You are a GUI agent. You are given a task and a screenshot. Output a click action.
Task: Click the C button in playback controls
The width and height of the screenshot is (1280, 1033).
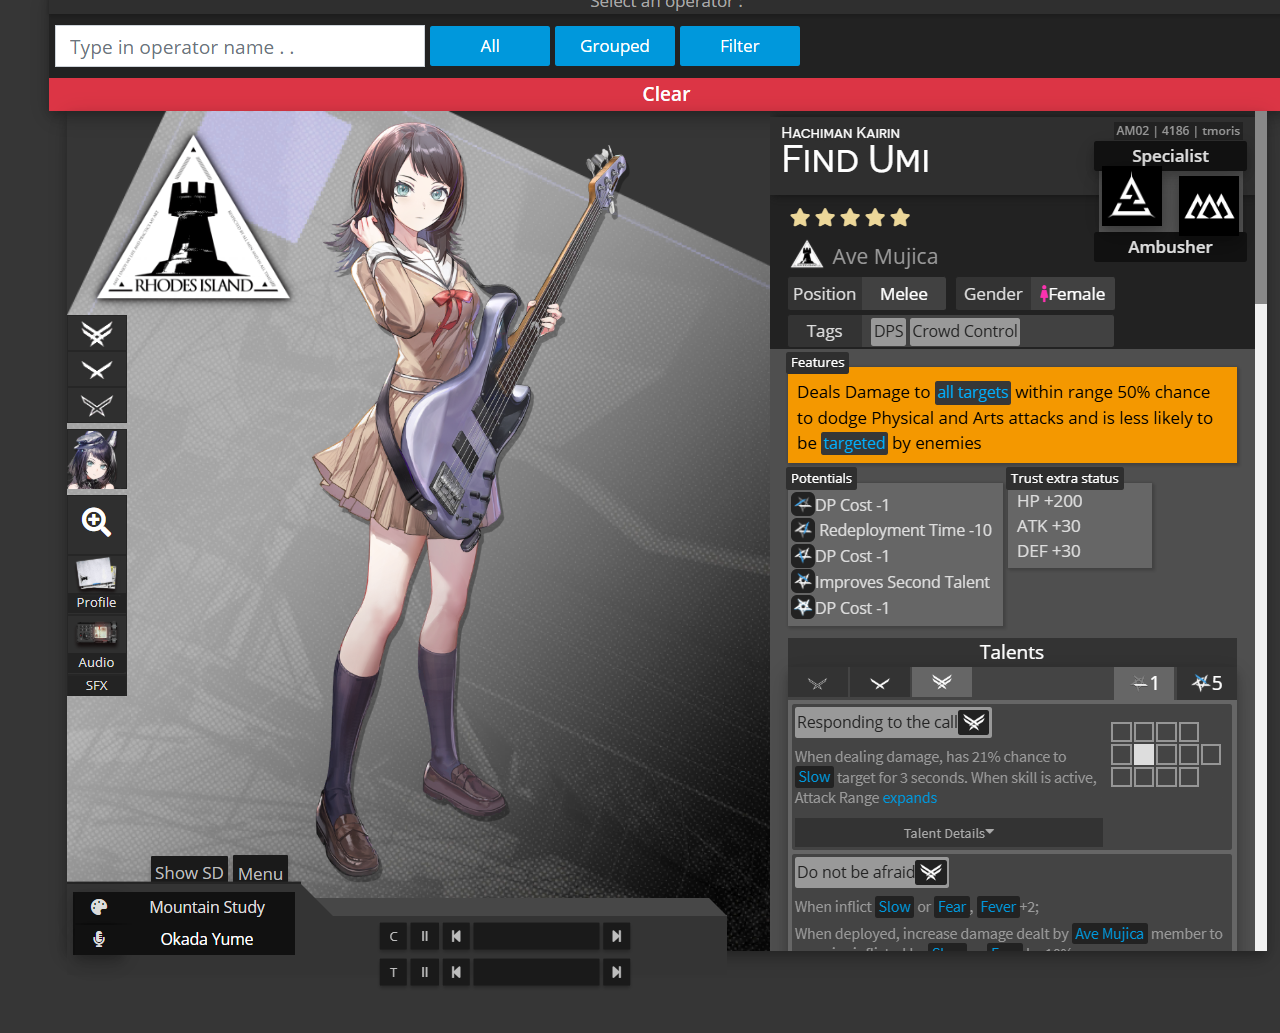pos(394,936)
